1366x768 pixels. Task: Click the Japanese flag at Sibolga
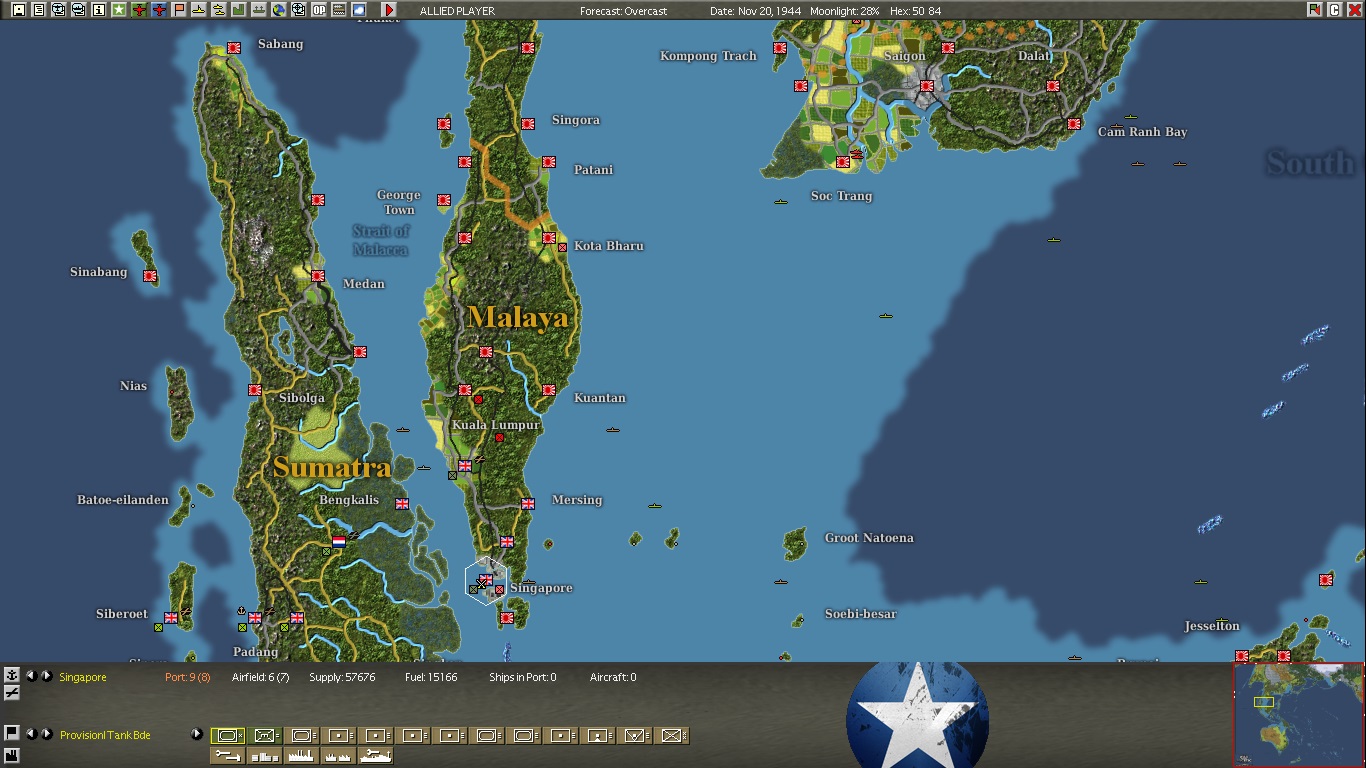coord(254,390)
